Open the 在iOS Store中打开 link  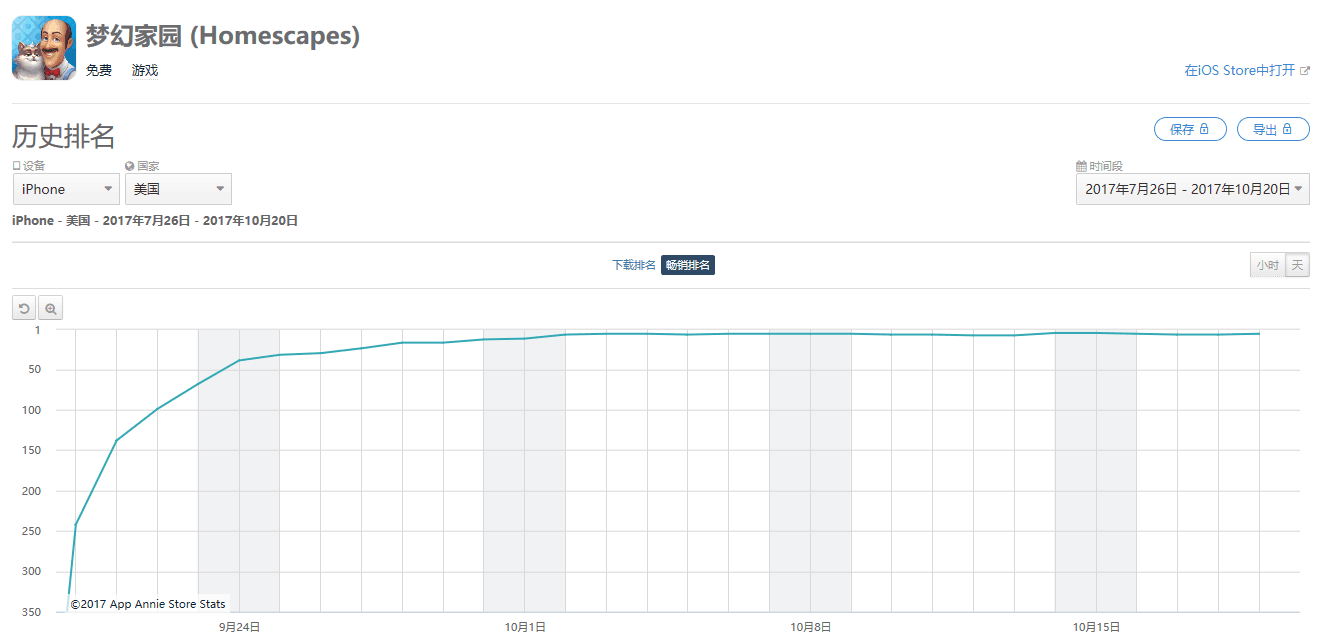(x=1240, y=71)
